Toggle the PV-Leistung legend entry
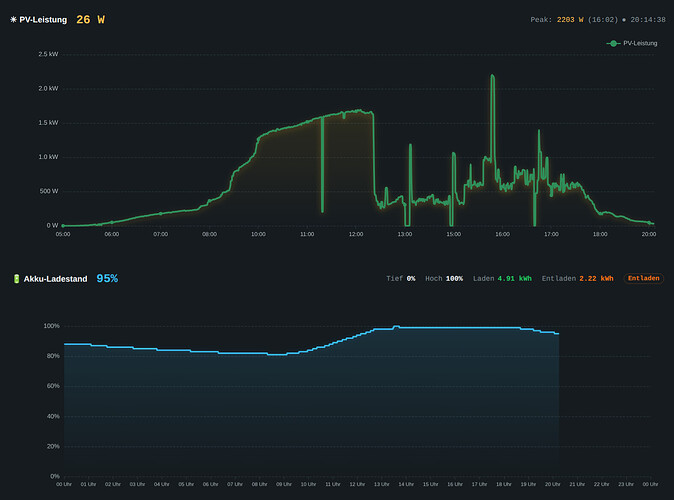674x500 pixels. coord(632,43)
